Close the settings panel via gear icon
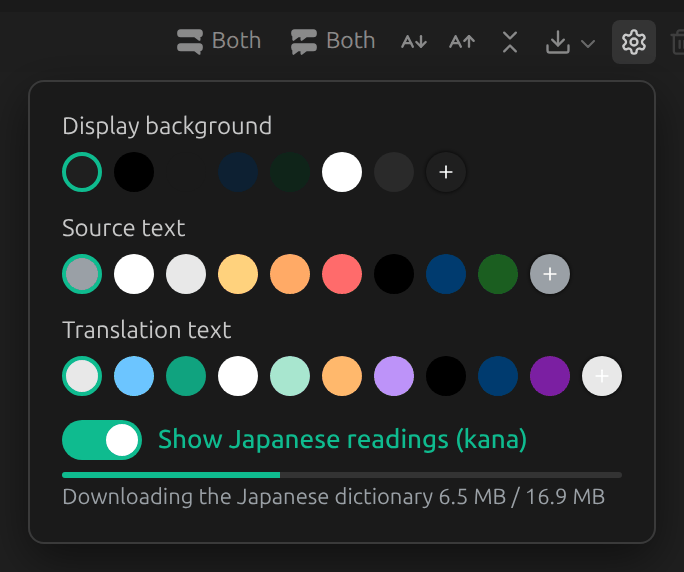Screen dimensions: 684x572 [x=634, y=42]
